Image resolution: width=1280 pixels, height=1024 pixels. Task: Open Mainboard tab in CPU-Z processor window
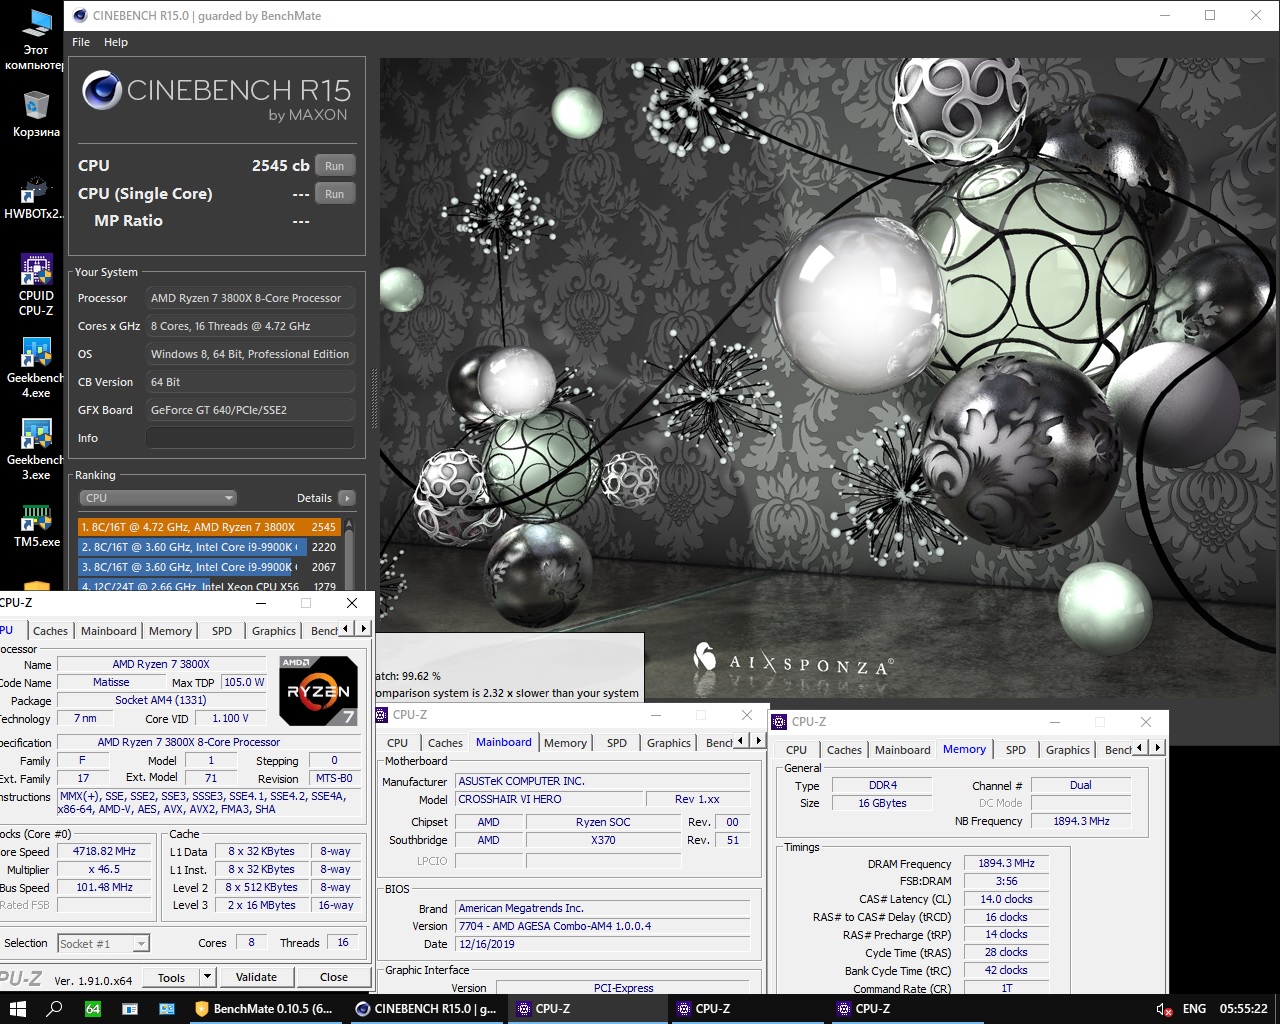pyautogui.click(x=109, y=631)
